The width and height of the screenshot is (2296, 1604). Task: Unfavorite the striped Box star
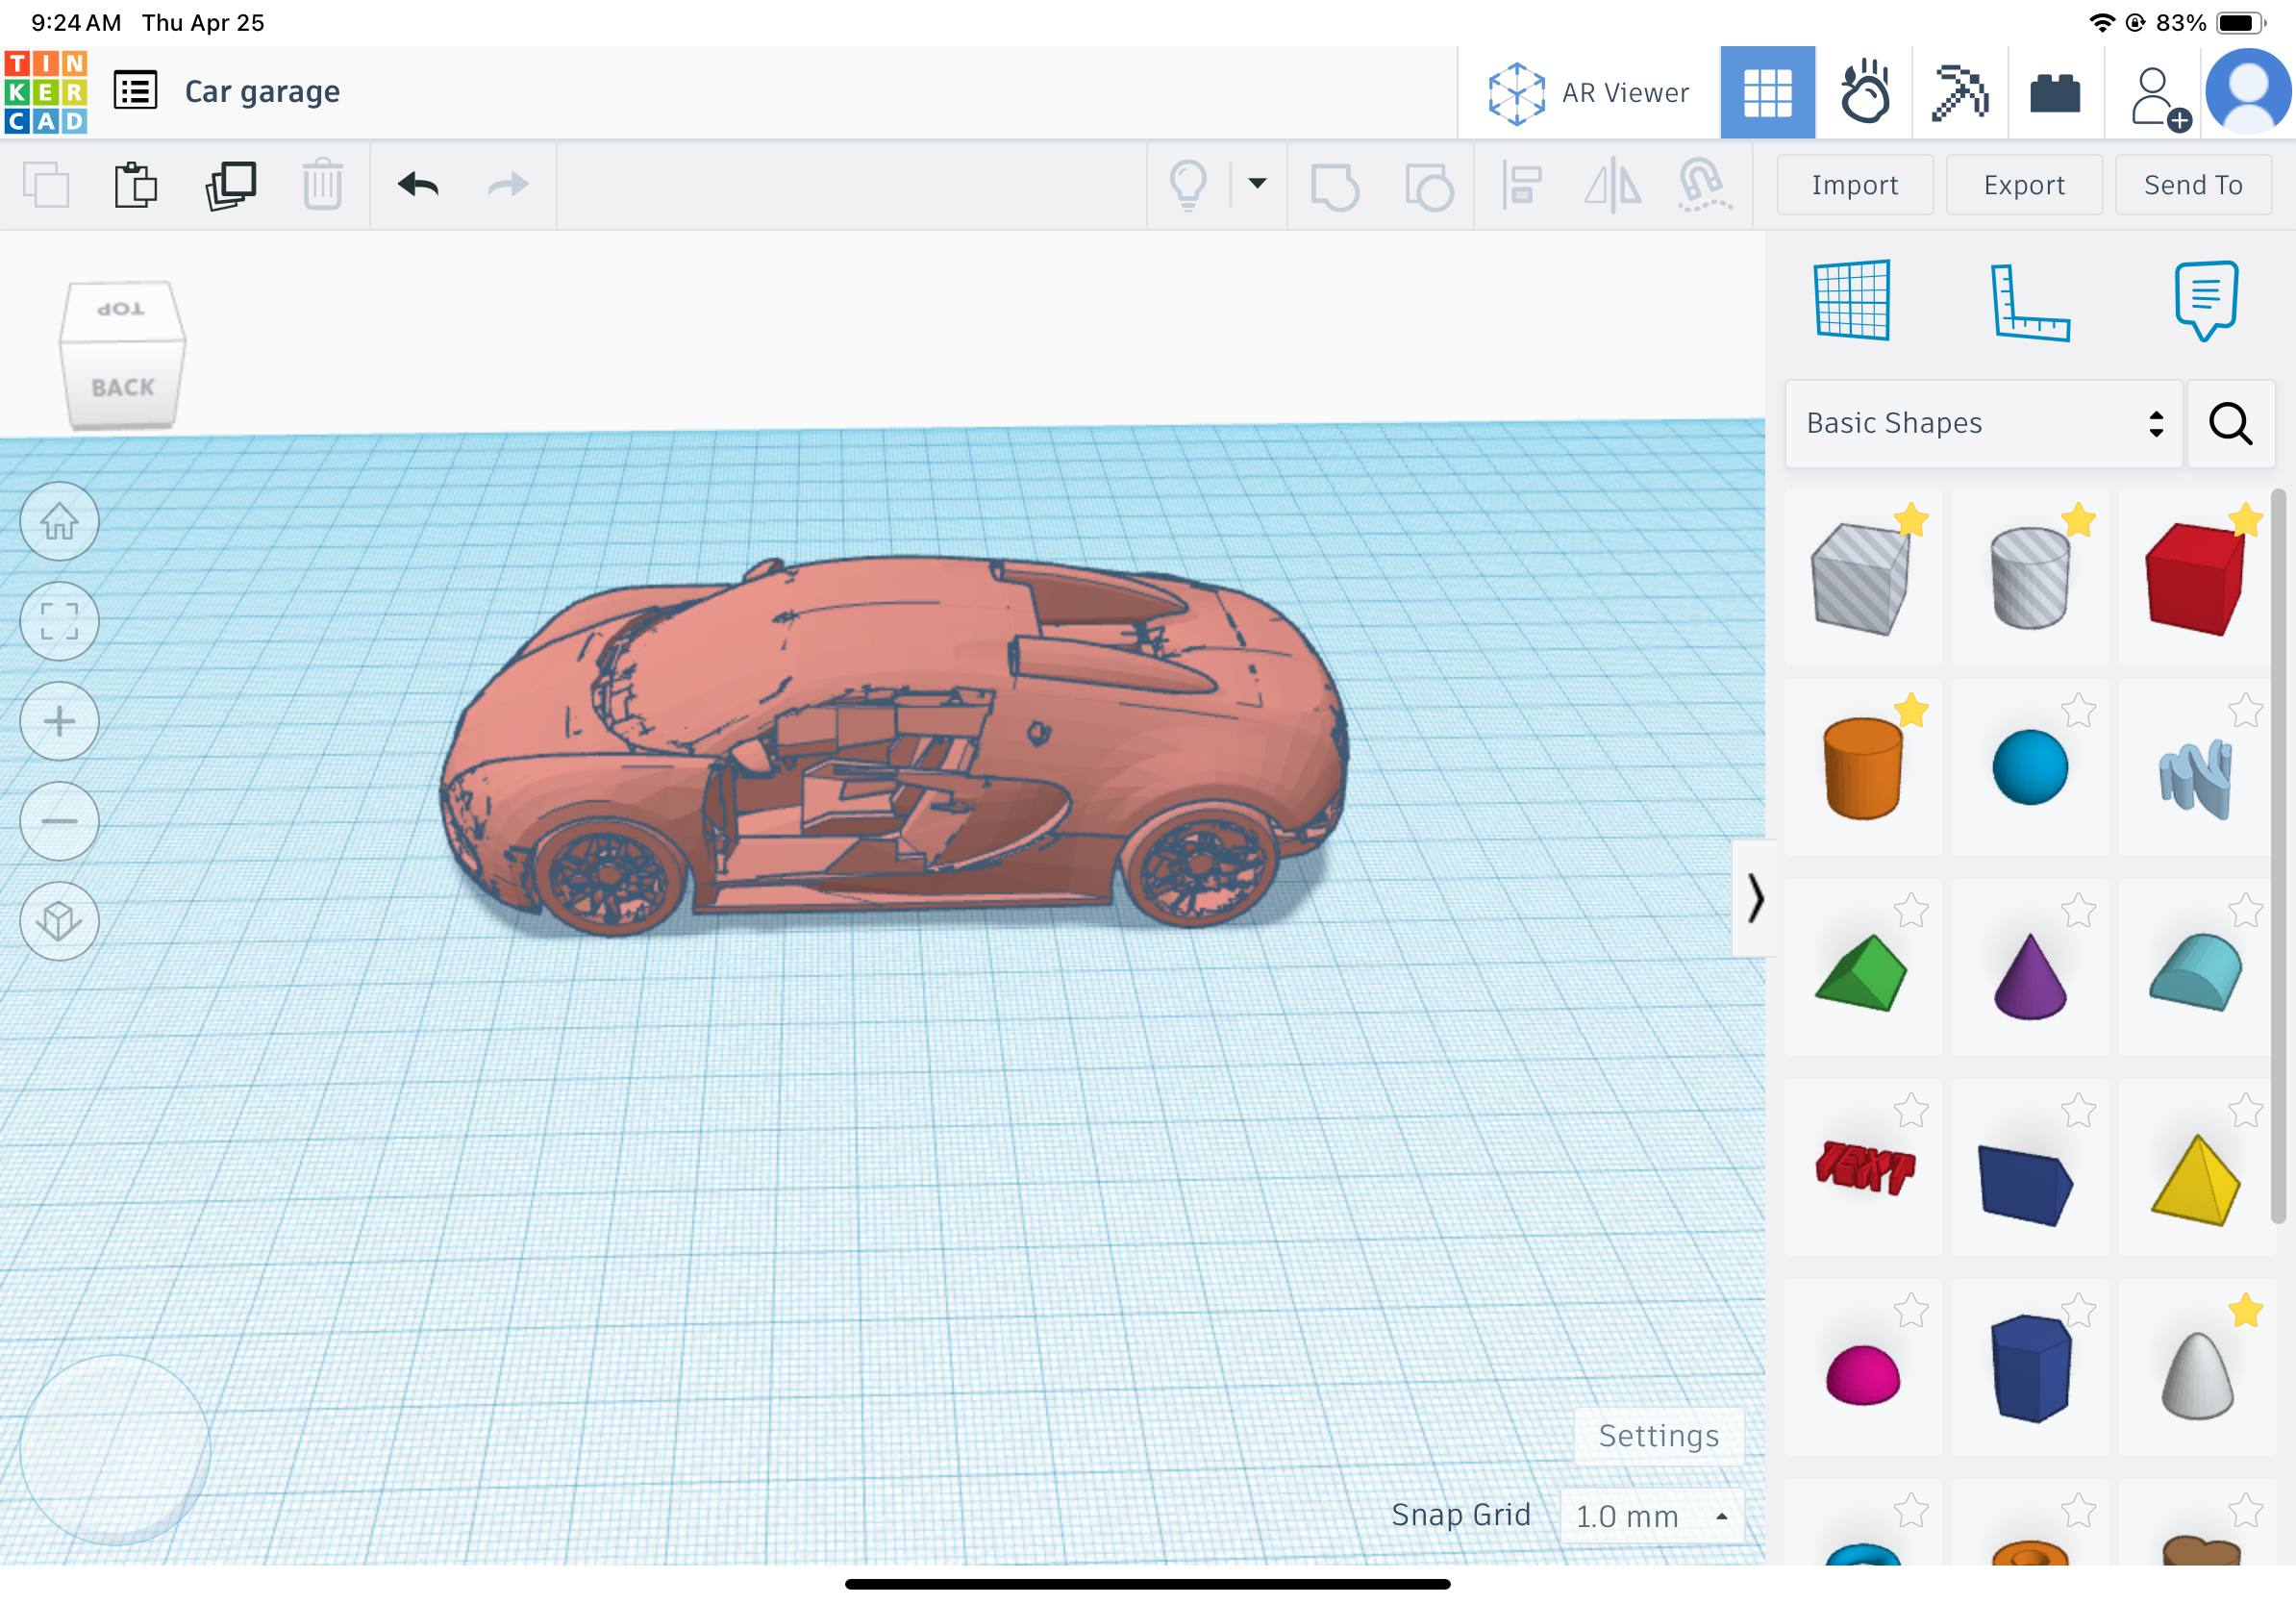1910,520
